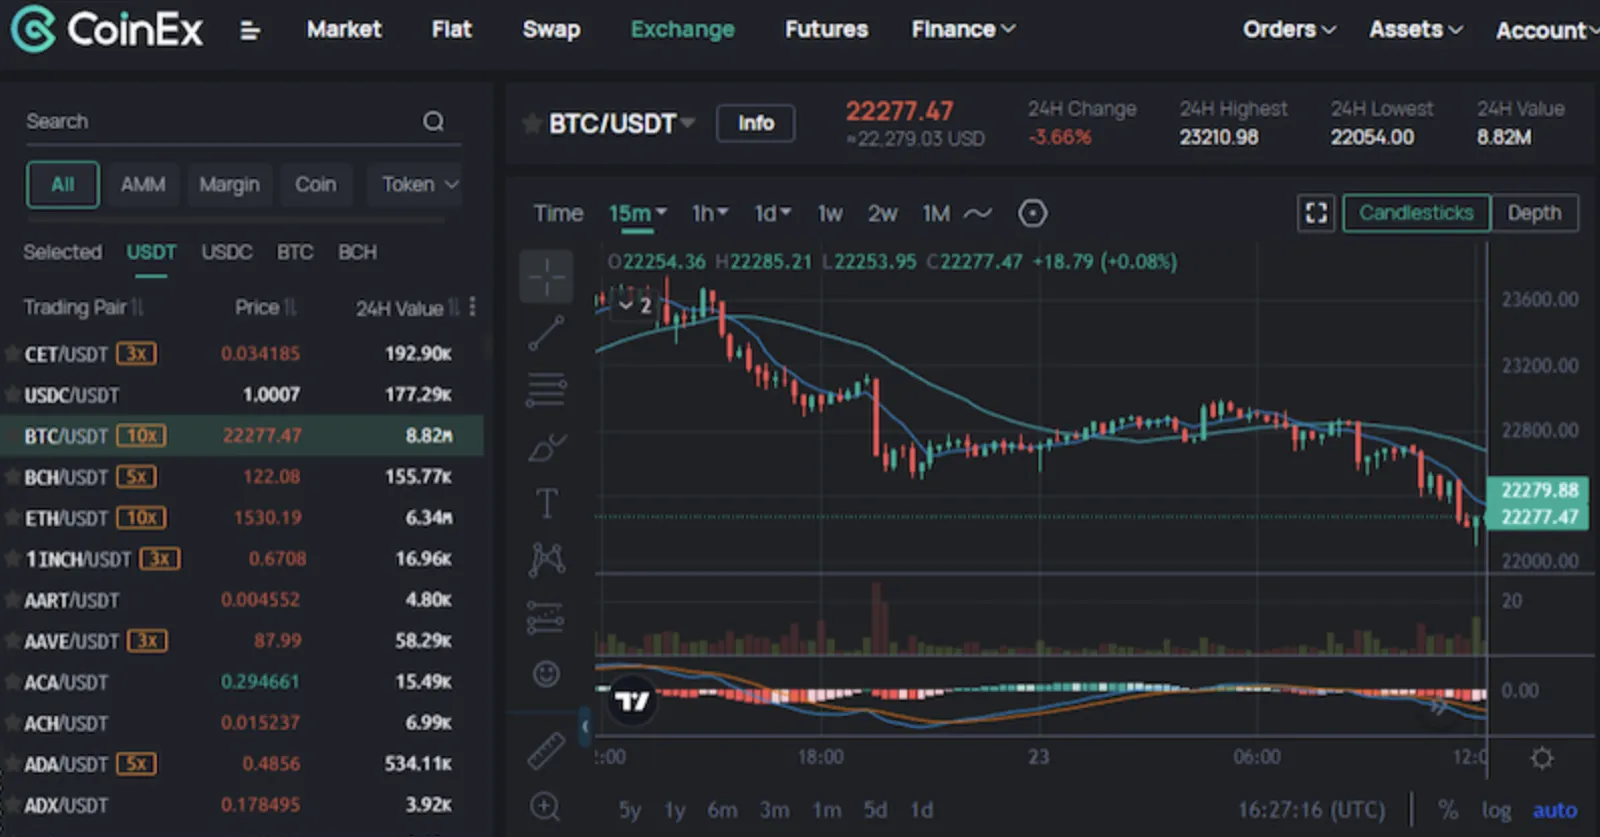Screen dimensions: 1600x837
Task: Set chart interval to 1w
Action: pyautogui.click(x=830, y=213)
